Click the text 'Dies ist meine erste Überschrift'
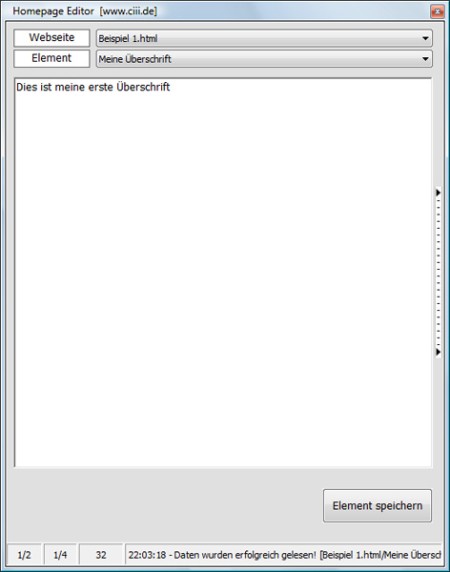 (93, 87)
